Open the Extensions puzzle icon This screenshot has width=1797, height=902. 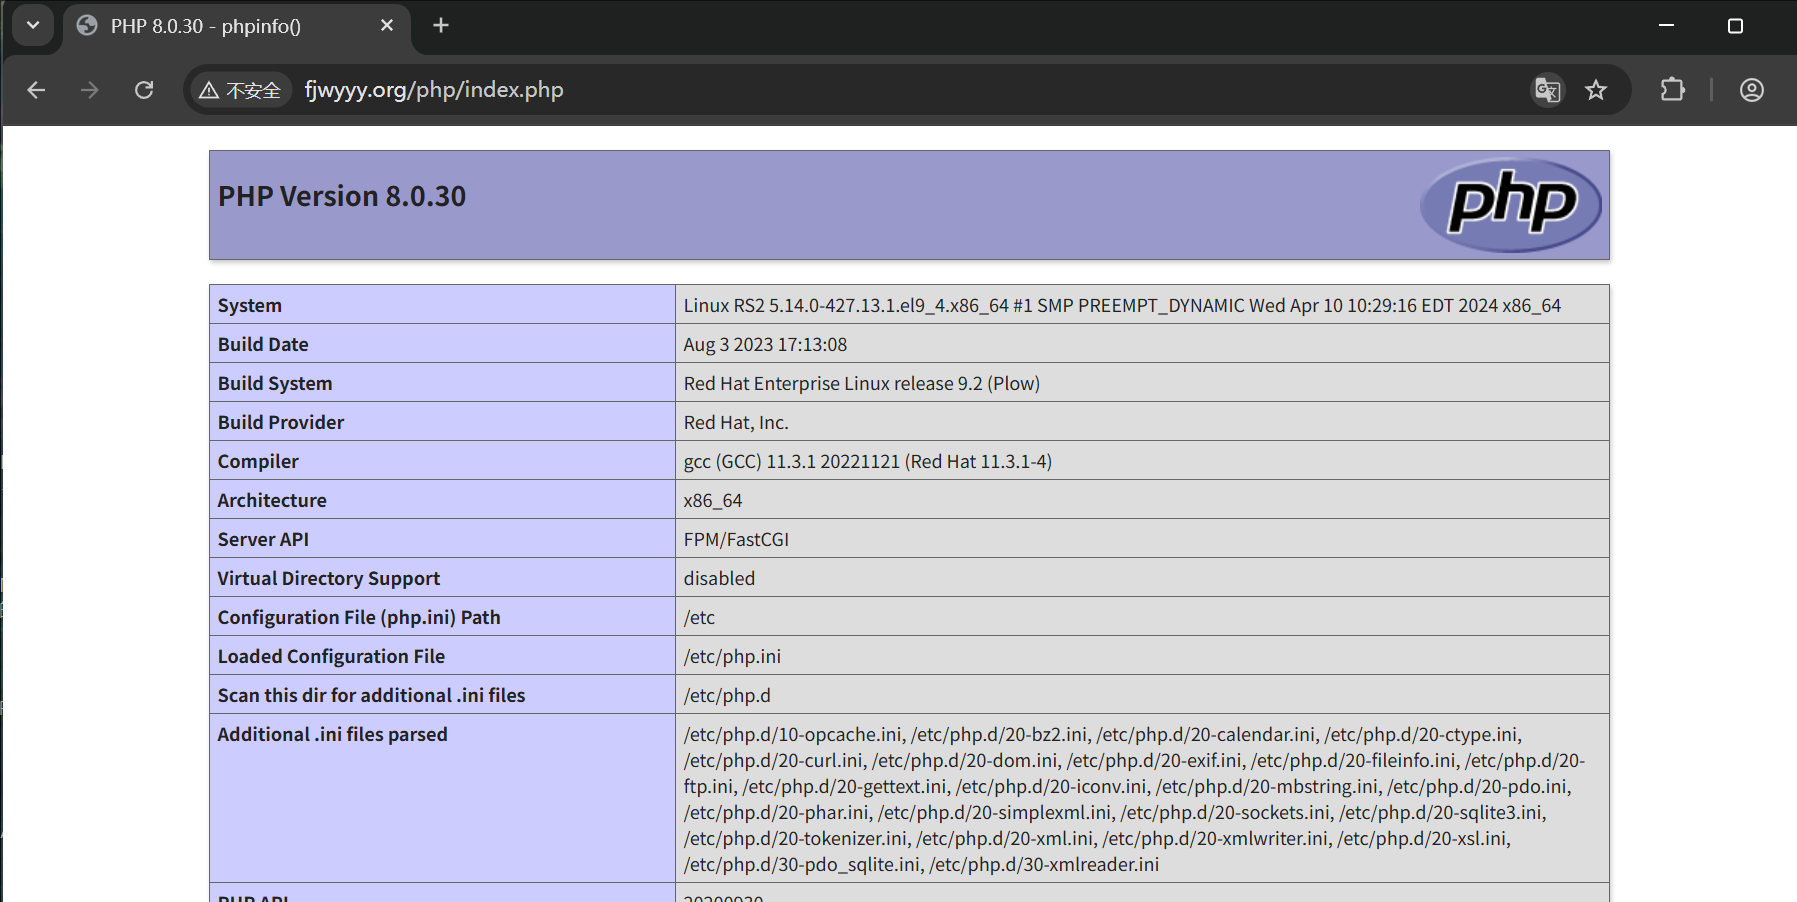coord(1673,90)
